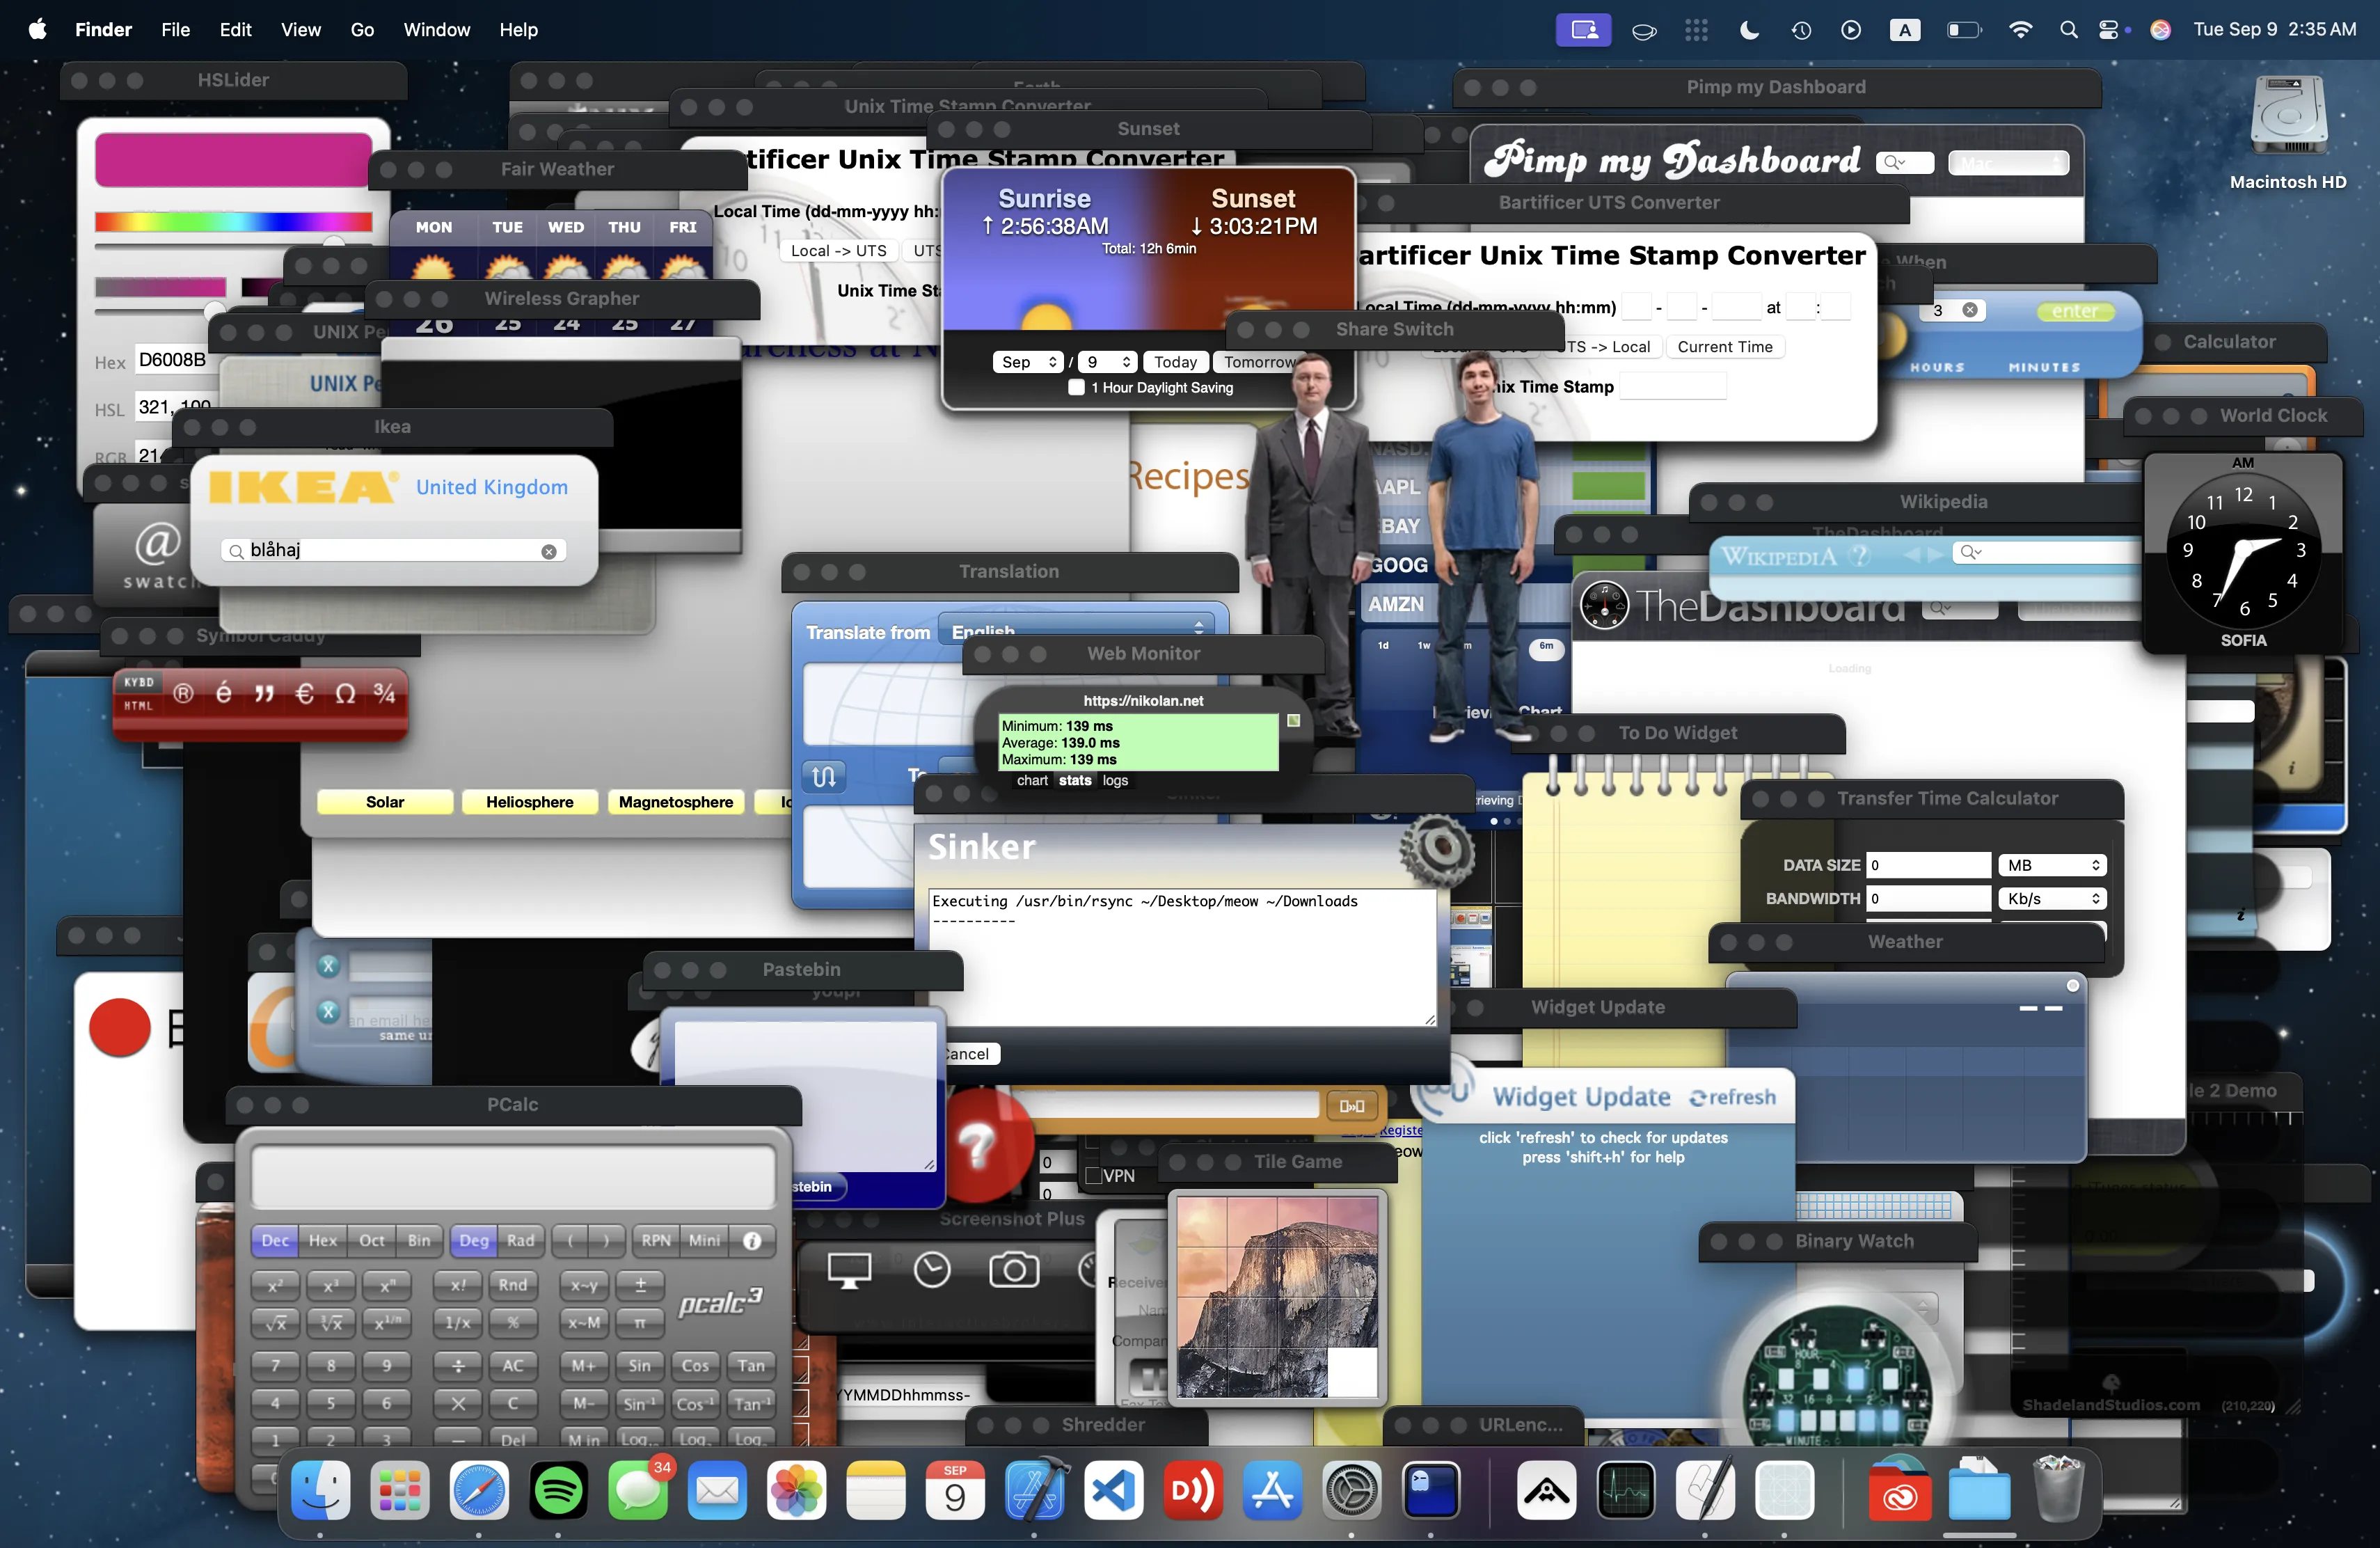Clear the IKEA search field with the x icon
Screen dimensions: 2380x1548
[x=549, y=551]
